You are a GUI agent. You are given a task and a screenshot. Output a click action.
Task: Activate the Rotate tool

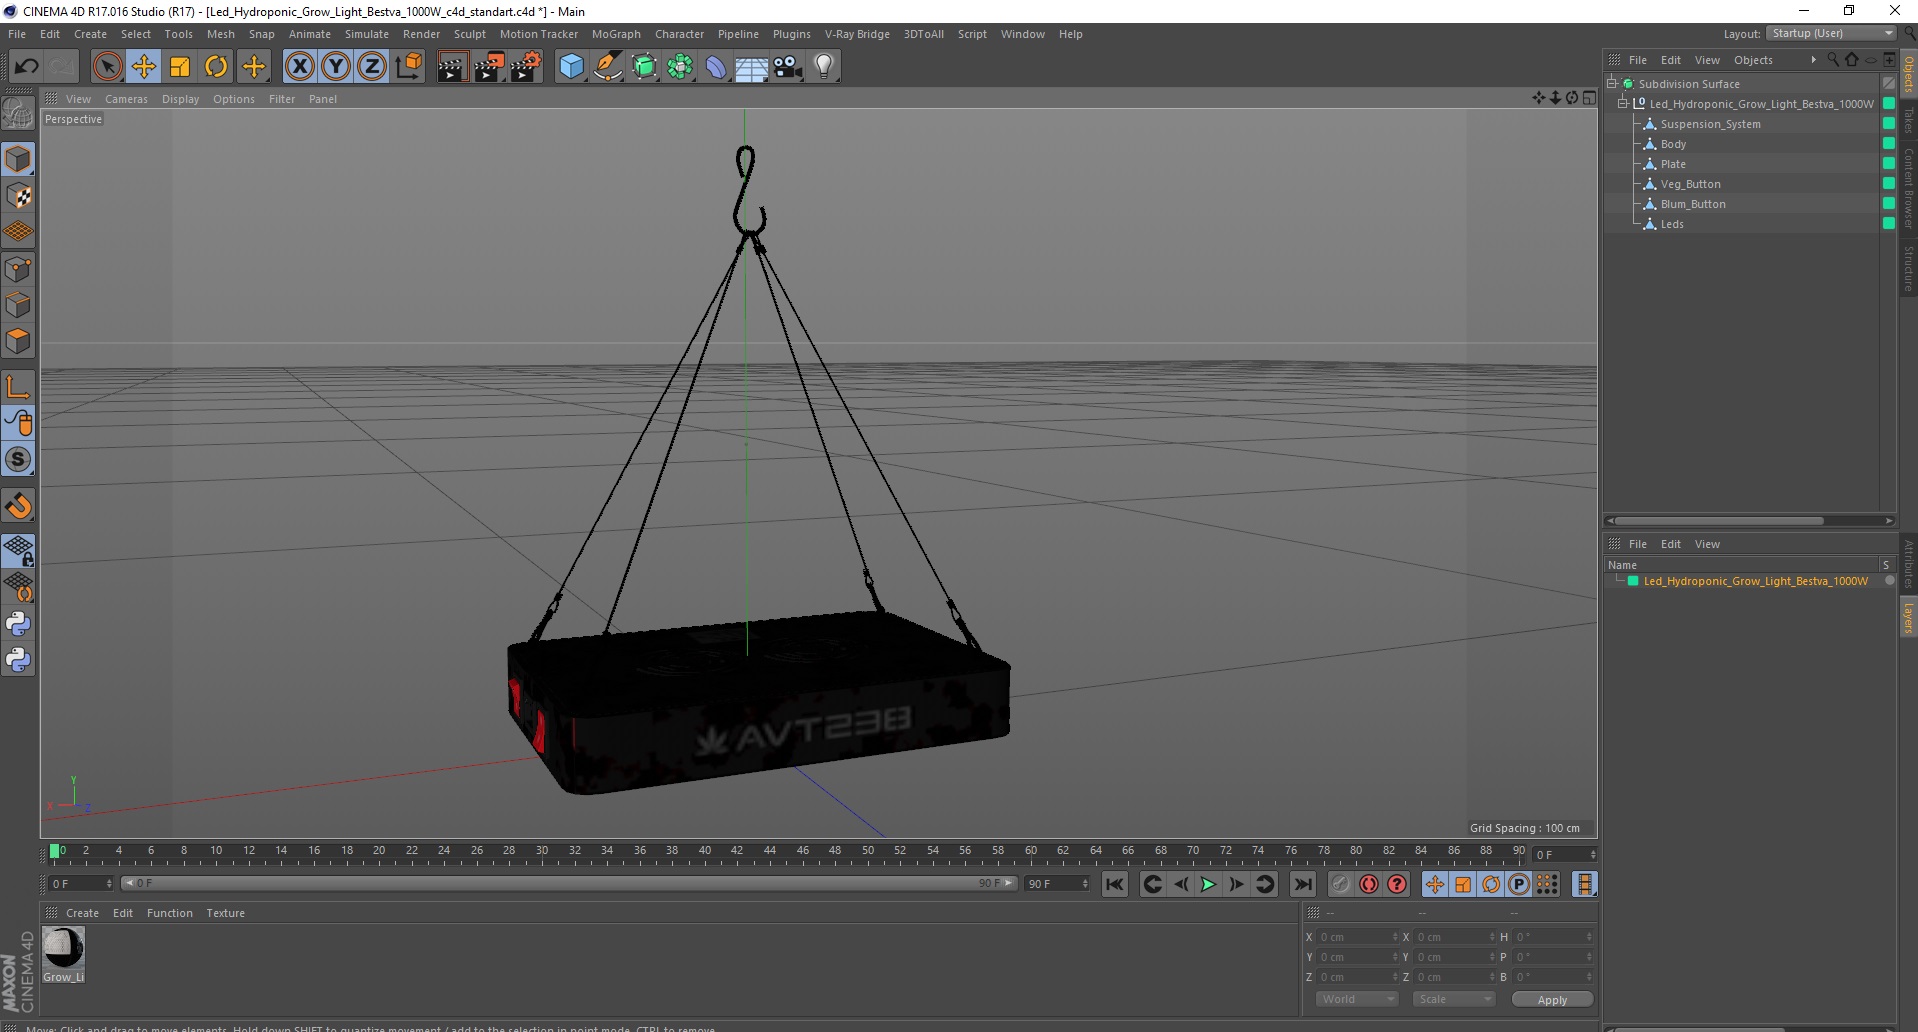[216, 67]
